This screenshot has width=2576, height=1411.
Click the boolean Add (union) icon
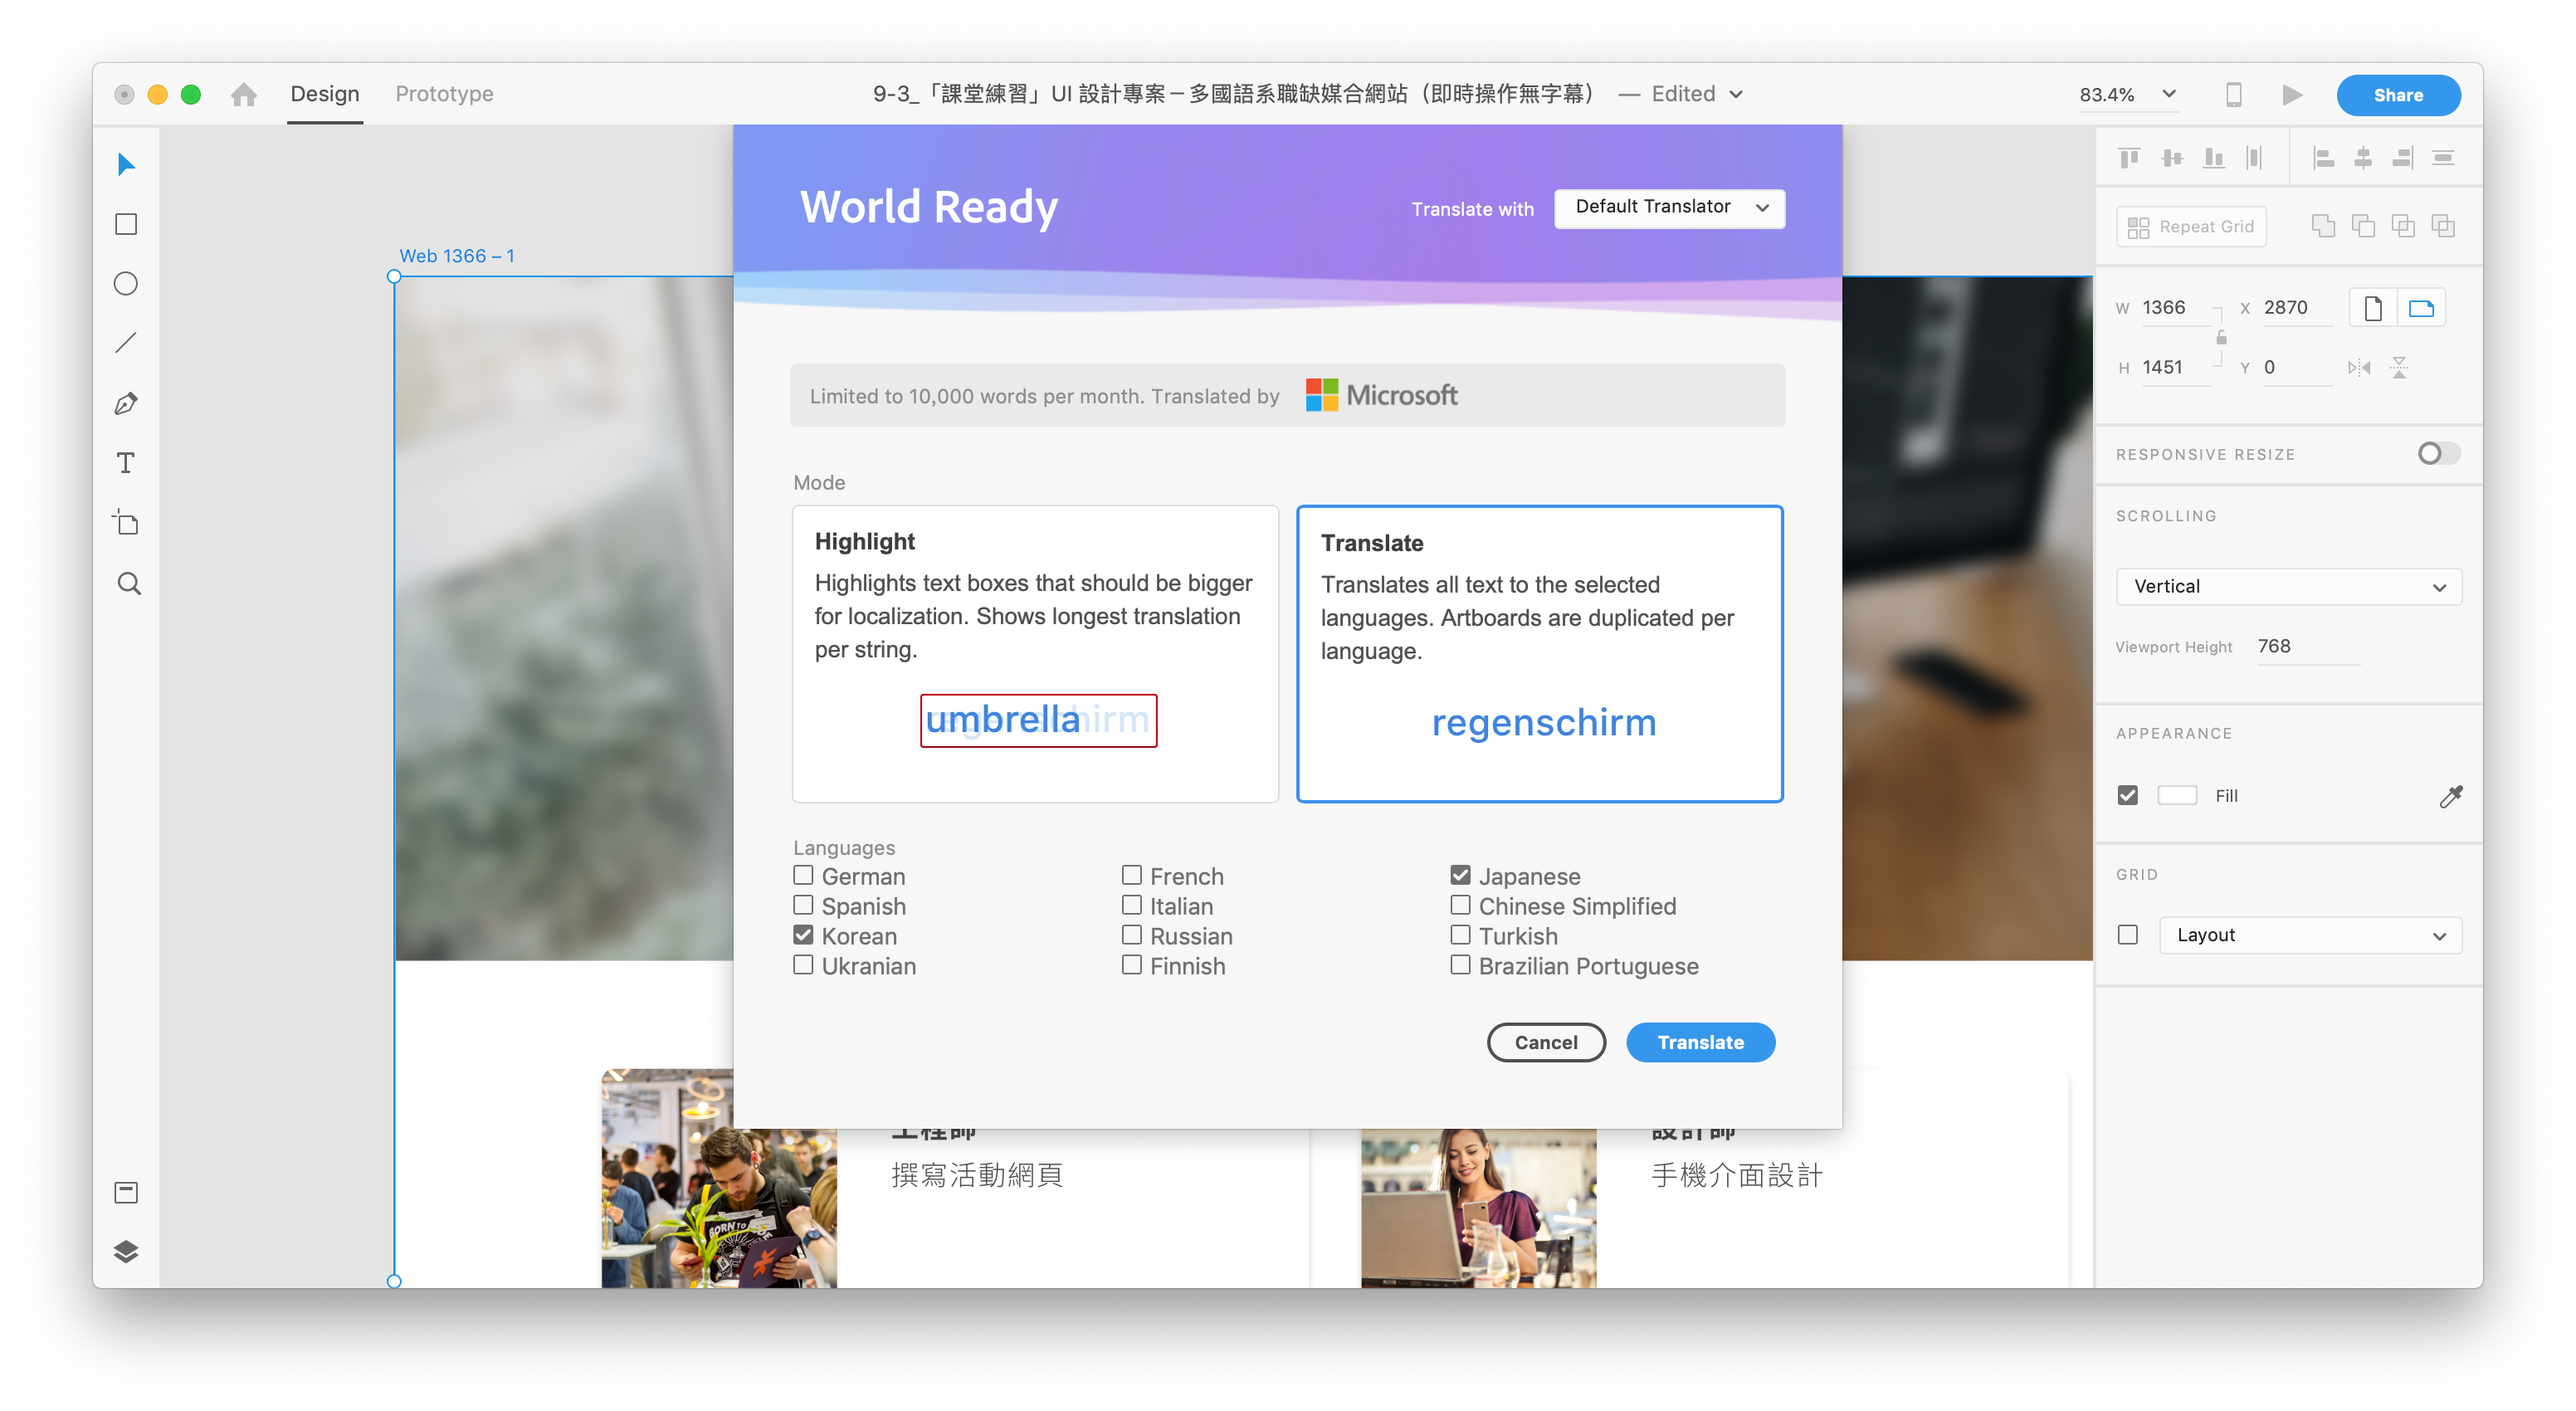(2324, 226)
